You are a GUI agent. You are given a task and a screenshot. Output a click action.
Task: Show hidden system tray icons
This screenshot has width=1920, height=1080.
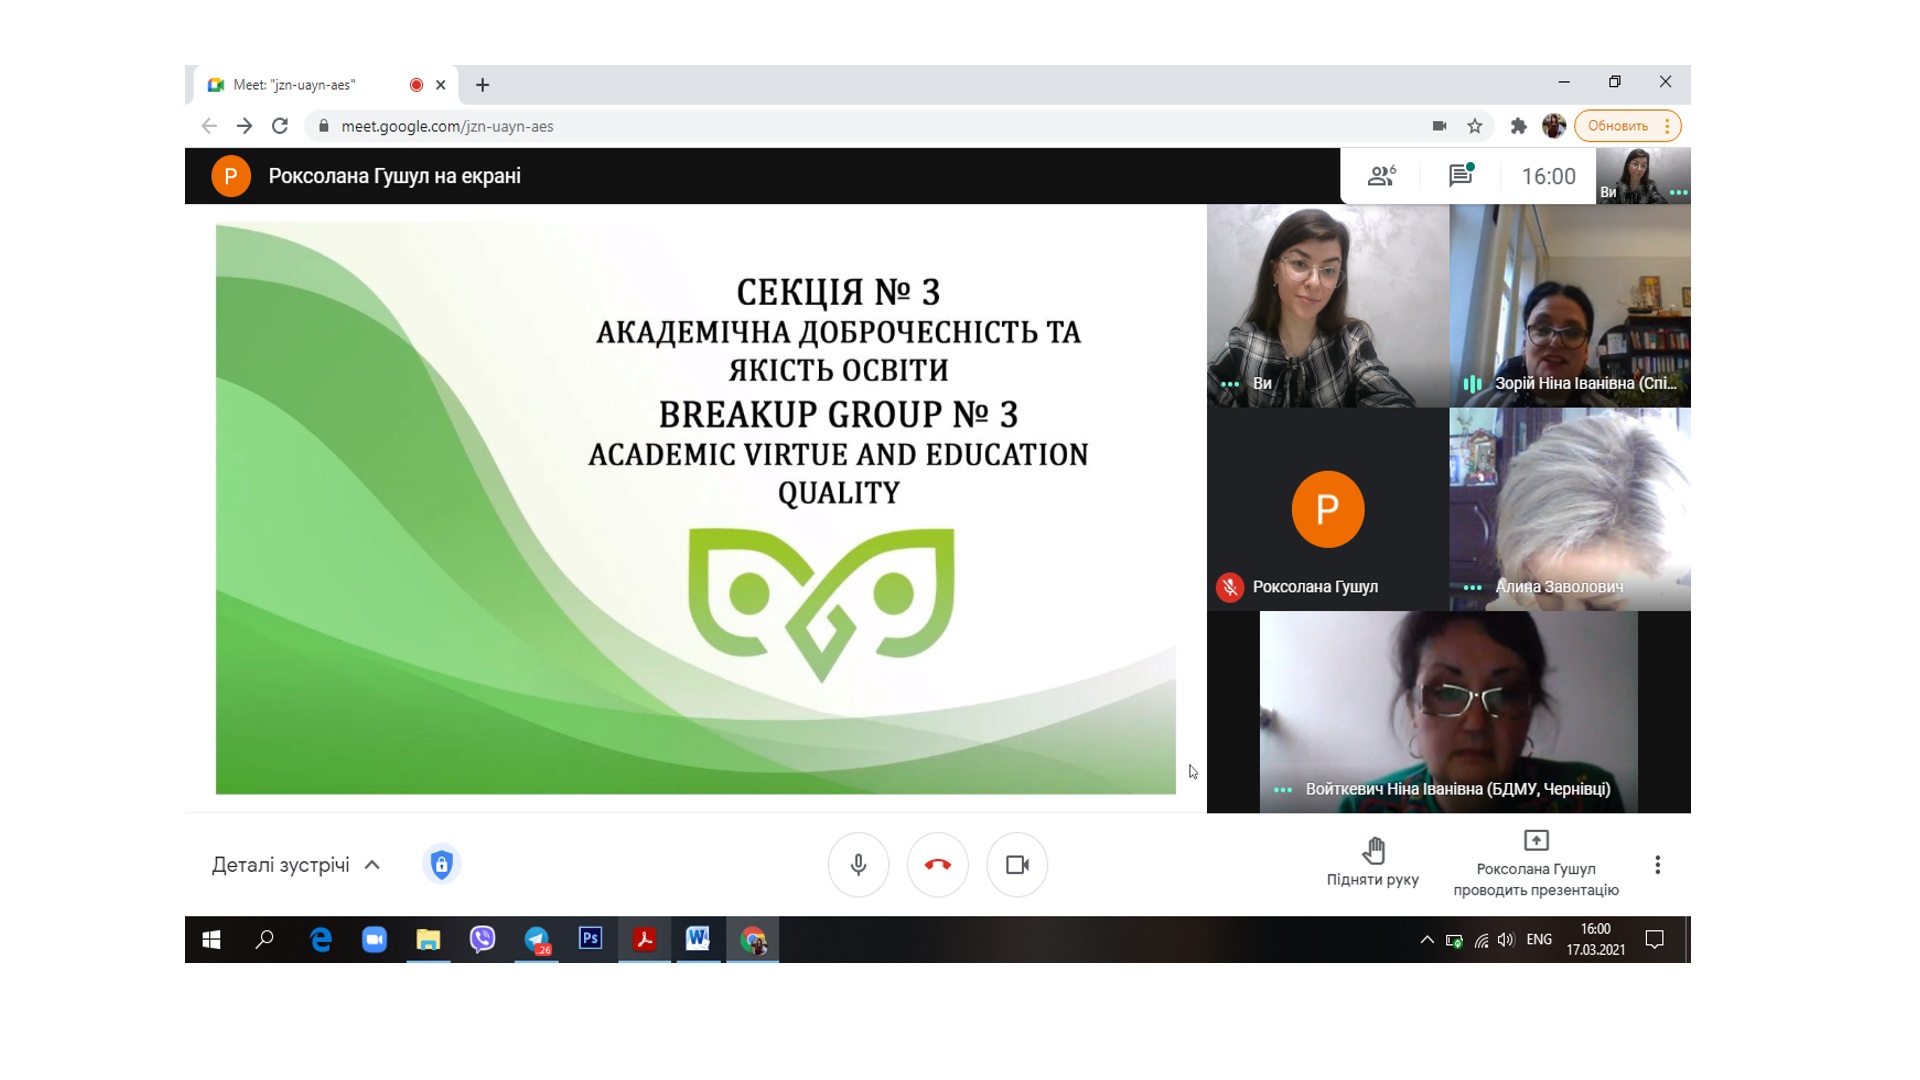(x=1427, y=940)
